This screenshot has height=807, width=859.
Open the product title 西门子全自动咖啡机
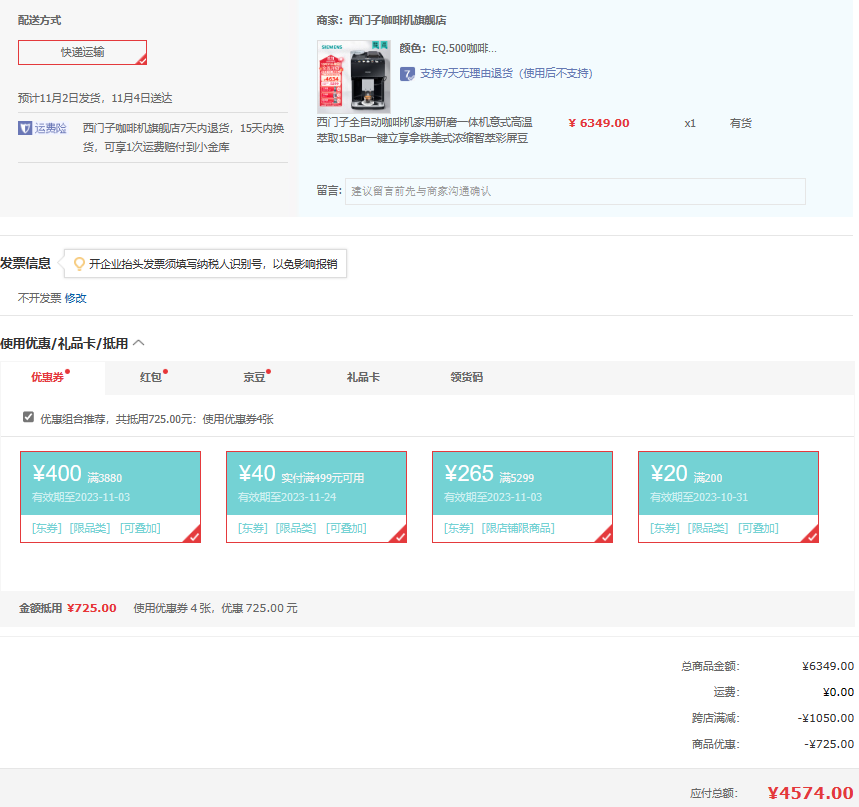(425, 130)
